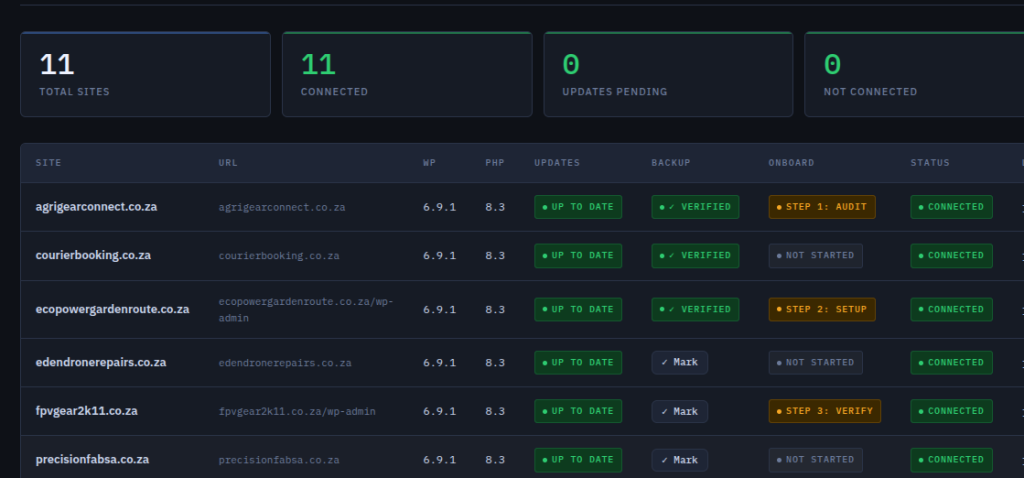Click Mark backup button for fpvgear2k11.co.za
1024x478 pixels.
pos(679,411)
